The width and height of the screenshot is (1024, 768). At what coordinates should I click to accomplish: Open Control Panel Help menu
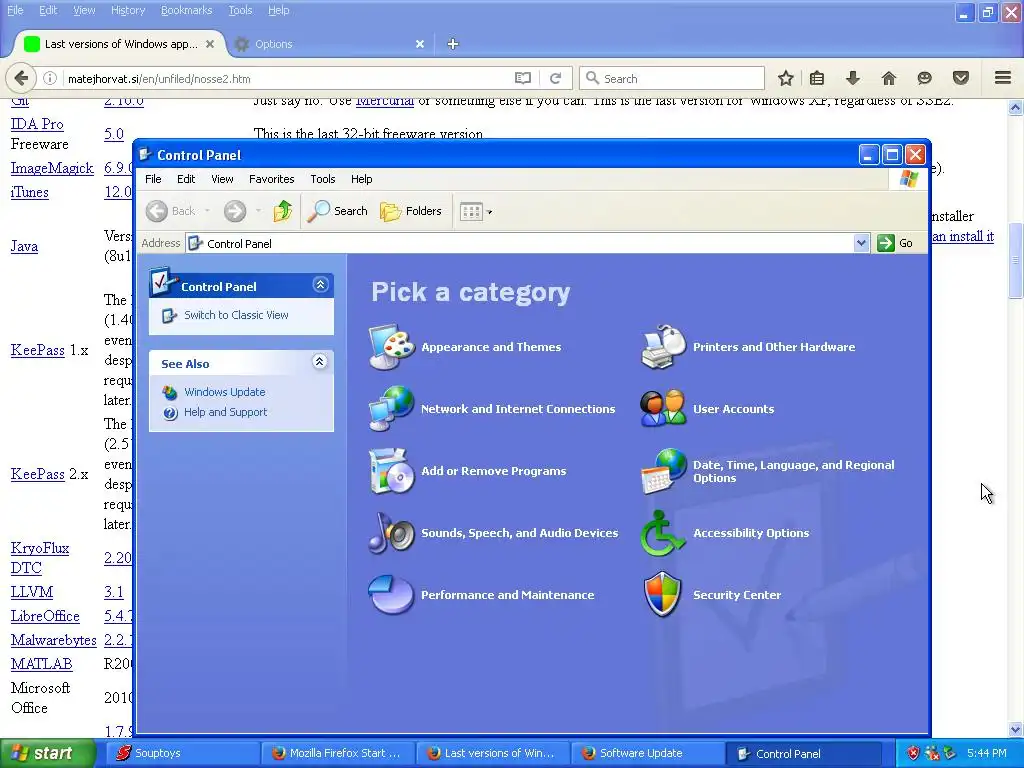pyautogui.click(x=361, y=179)
